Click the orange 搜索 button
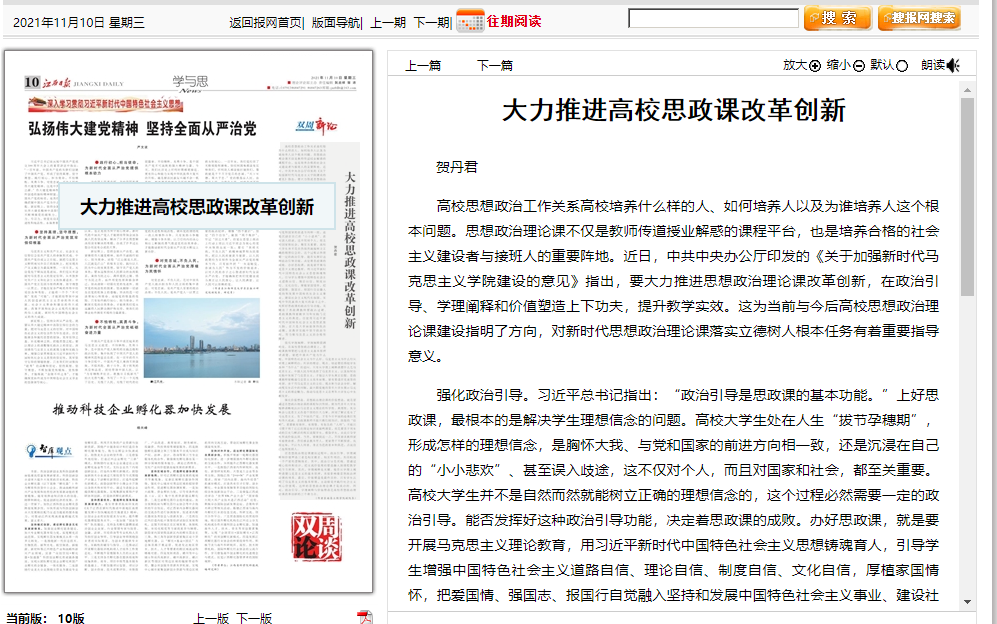The width and height of the screenshot is (997, 624). 836,19
